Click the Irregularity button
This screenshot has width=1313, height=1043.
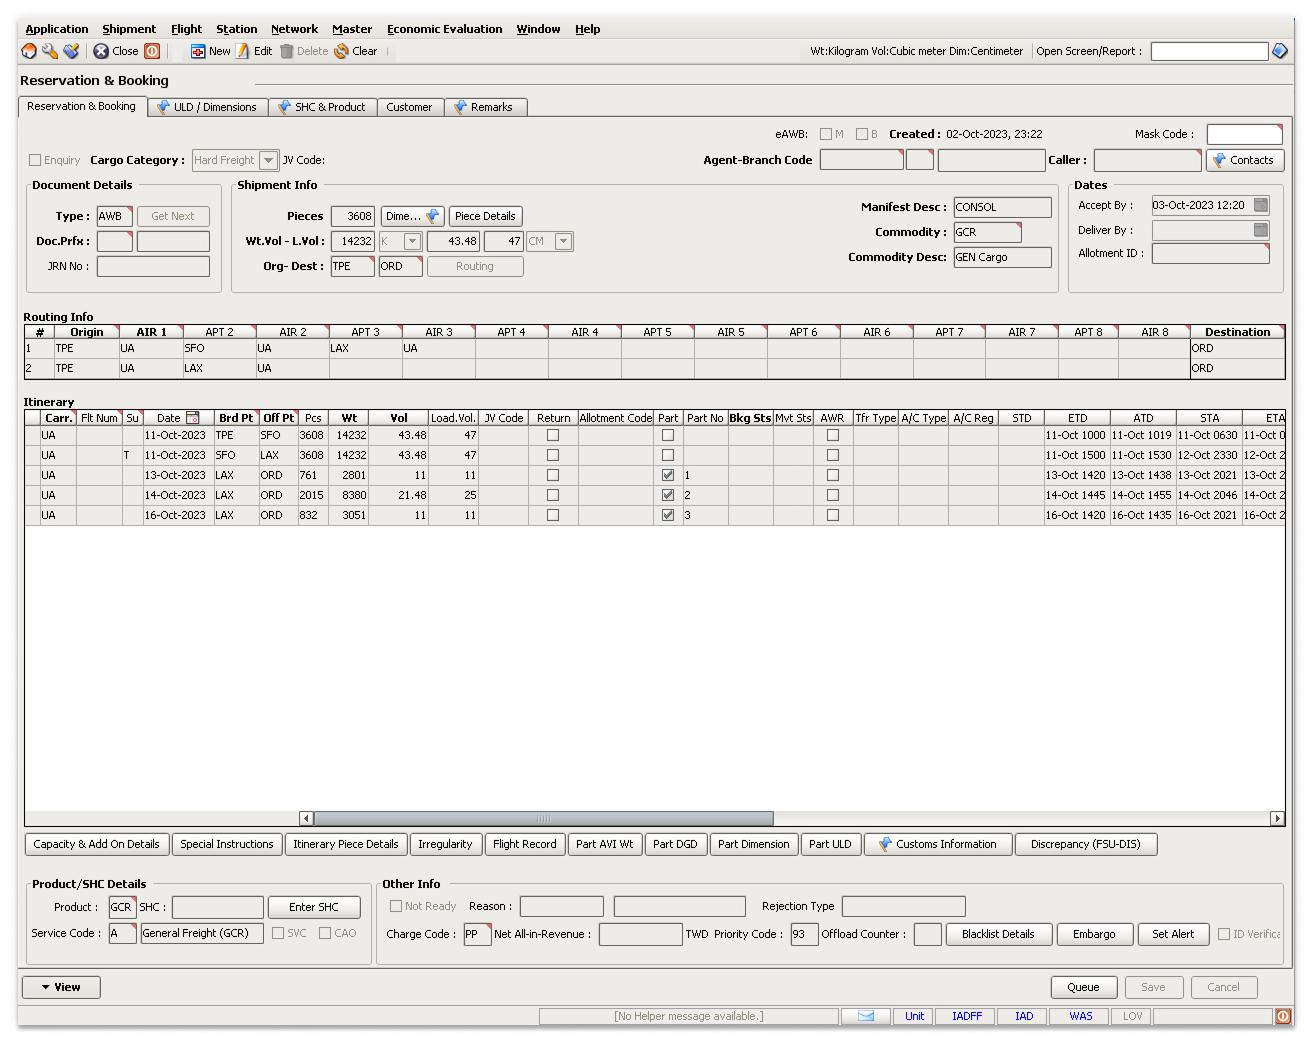point(445,844)
